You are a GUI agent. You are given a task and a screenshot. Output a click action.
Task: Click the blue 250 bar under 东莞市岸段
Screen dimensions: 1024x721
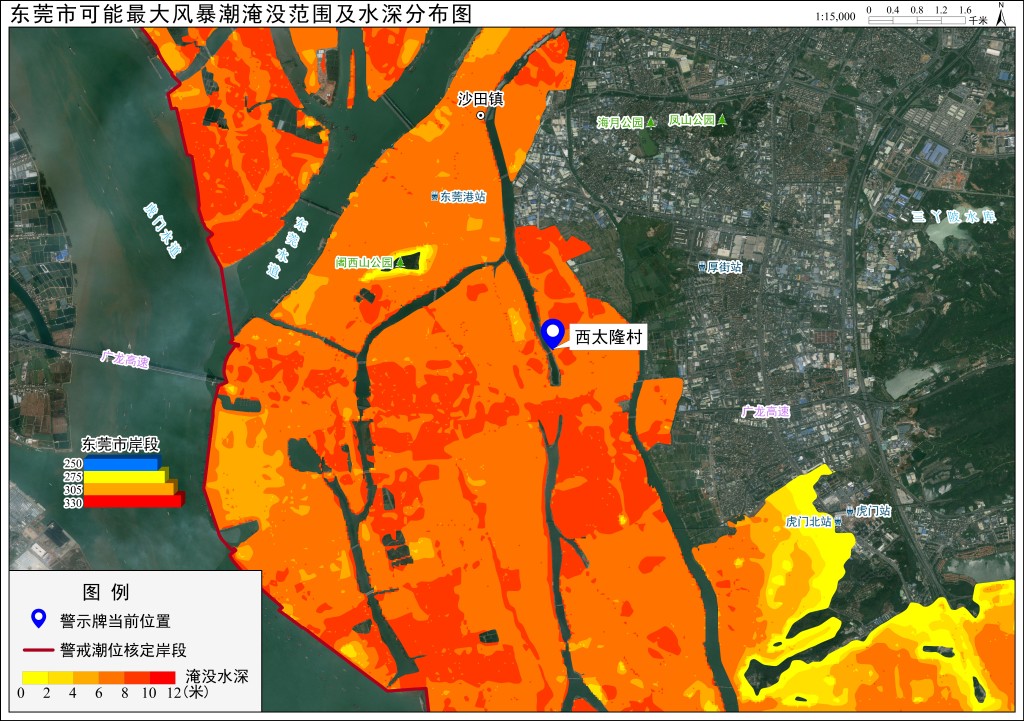click(x=122, y=464)
